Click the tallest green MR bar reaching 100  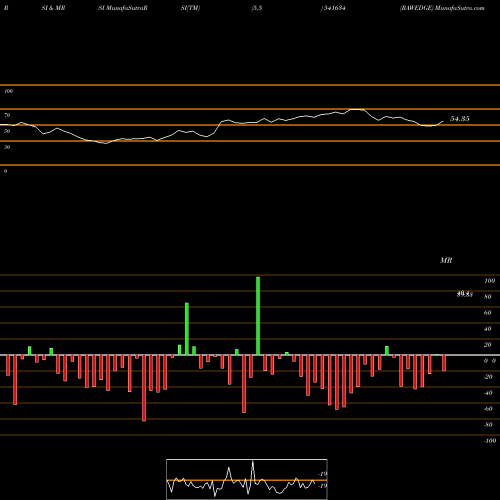pos(258,316)
